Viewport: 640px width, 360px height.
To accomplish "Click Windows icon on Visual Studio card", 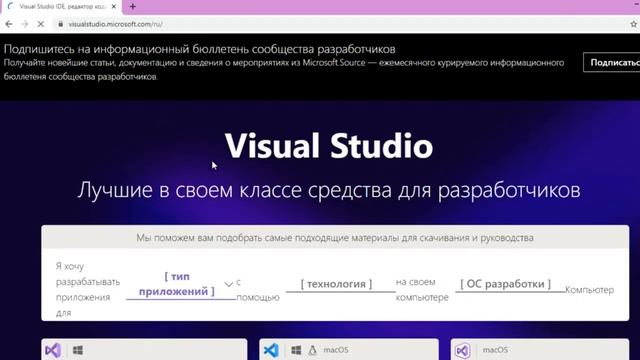I will (78, 350).
